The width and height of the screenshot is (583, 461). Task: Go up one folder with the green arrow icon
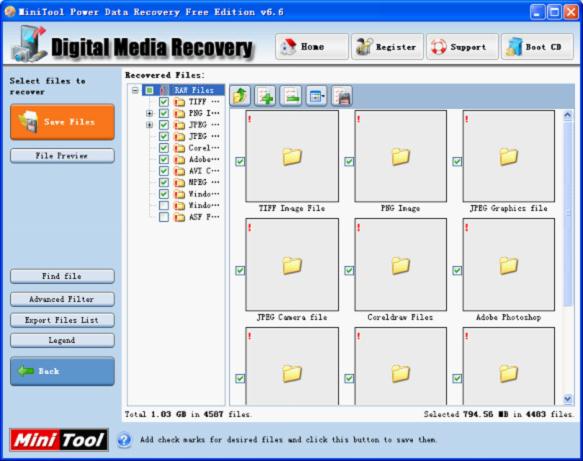tap(240, 96)
